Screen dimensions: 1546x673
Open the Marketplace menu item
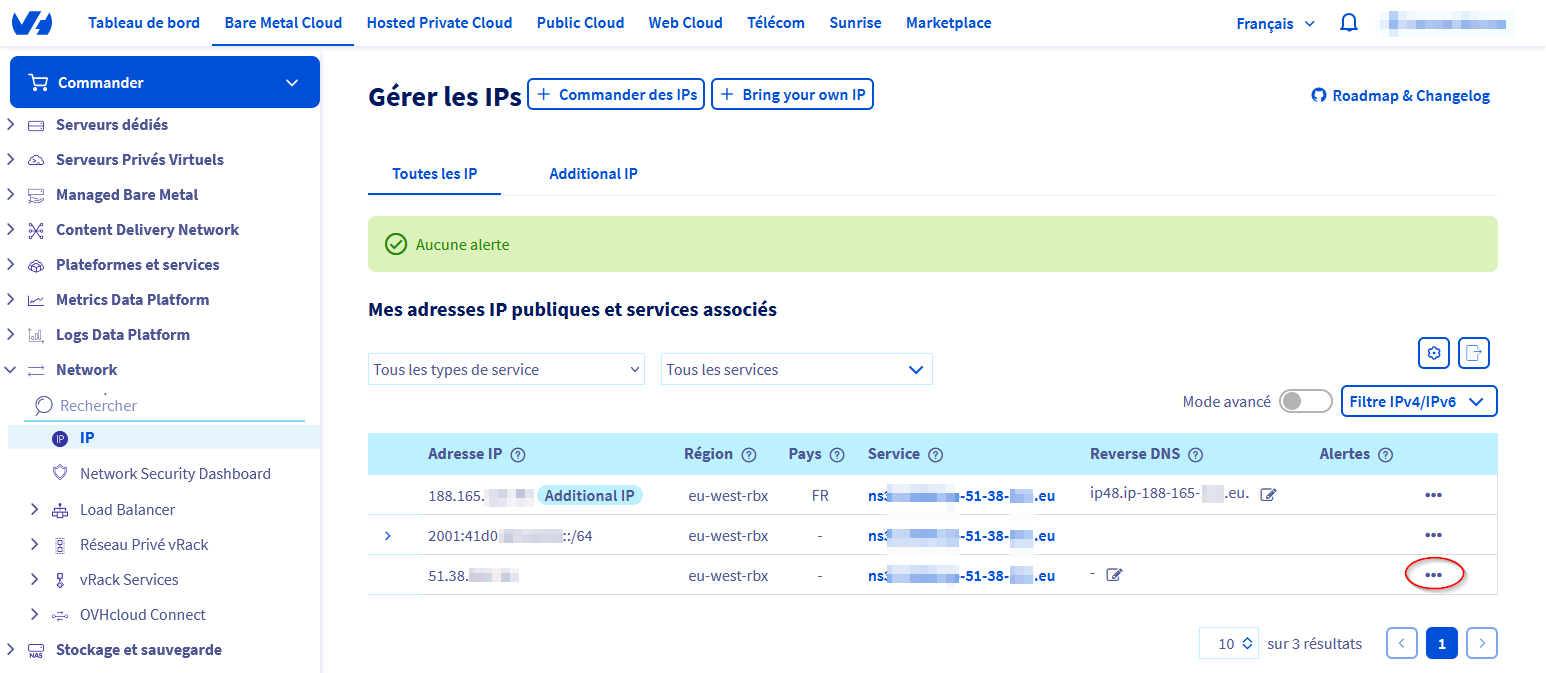(949, 22)
